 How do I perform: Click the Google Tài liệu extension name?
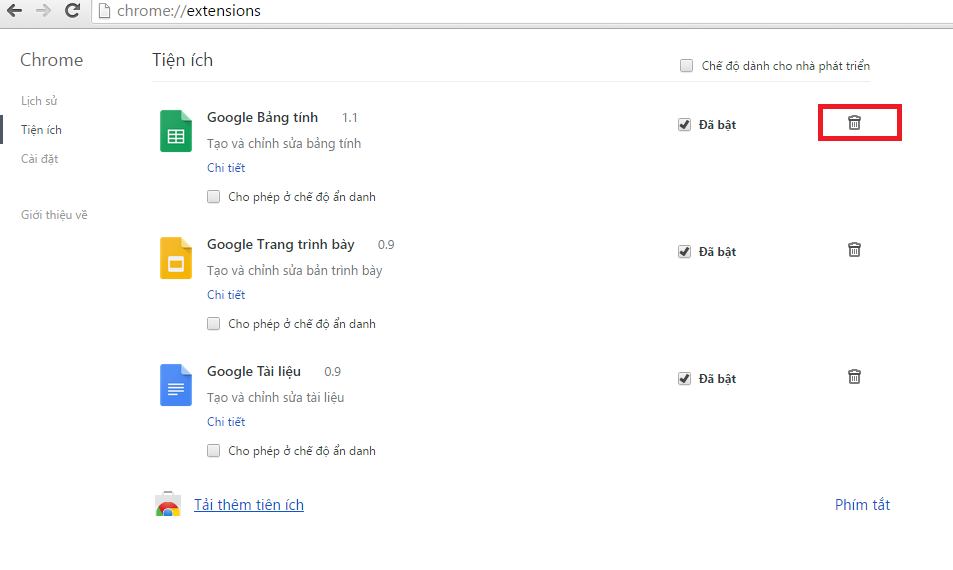click(254, 371)
